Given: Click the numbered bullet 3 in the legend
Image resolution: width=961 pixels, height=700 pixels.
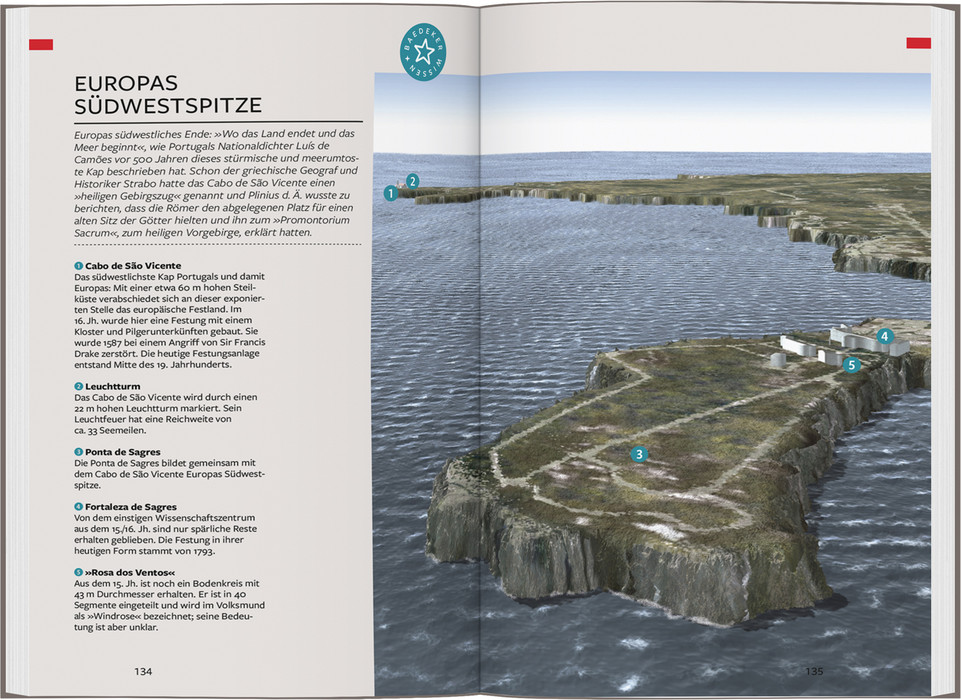Looking at the screenshot, I should pyautogui.click(x=79, y=452).
